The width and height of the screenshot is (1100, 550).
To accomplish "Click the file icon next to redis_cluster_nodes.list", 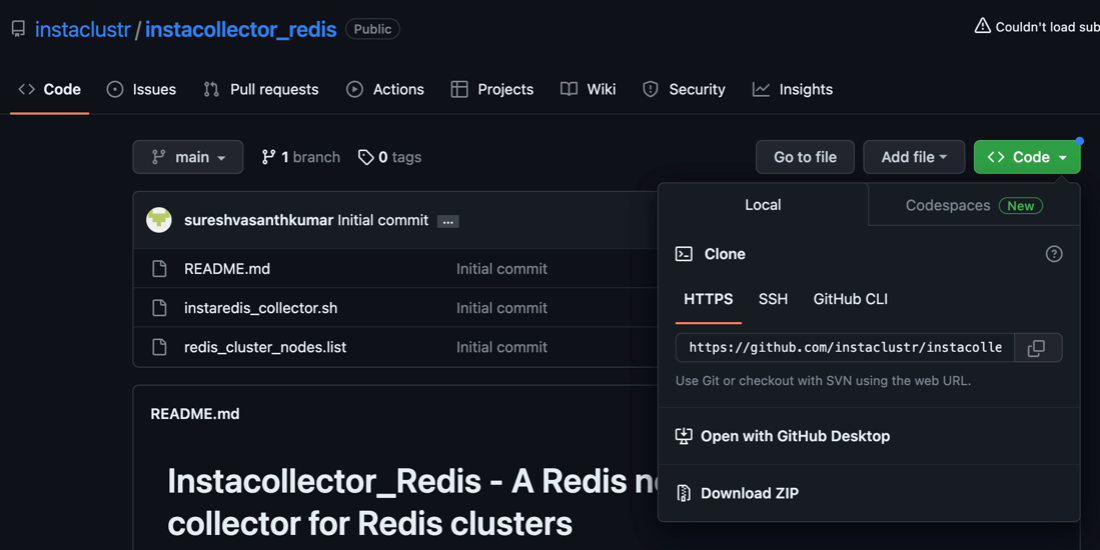I will click(x=160, y=347).
